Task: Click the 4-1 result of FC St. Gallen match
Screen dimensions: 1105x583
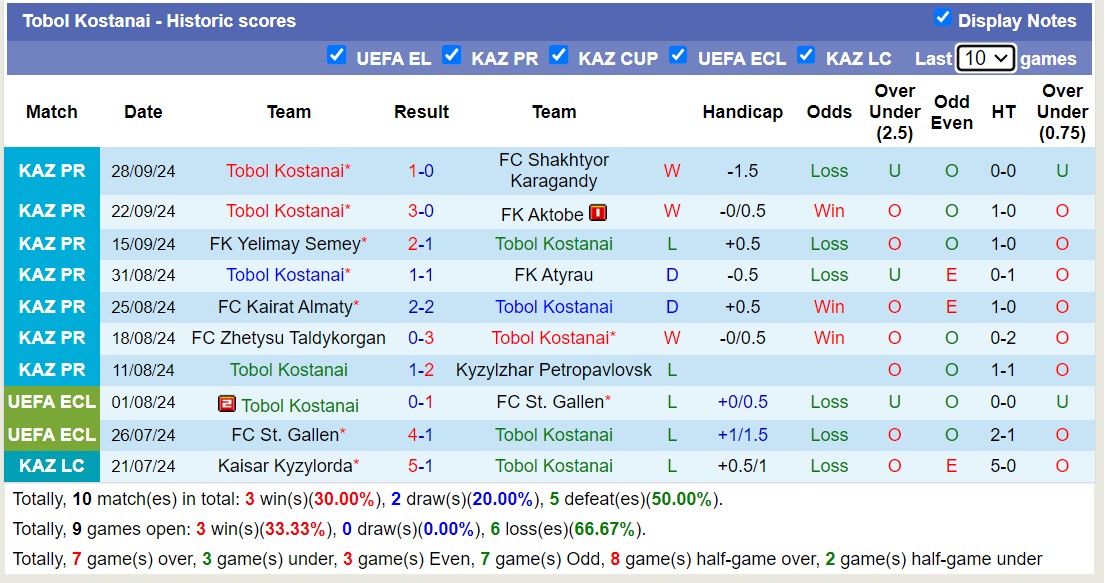Action: click(421, 435)
